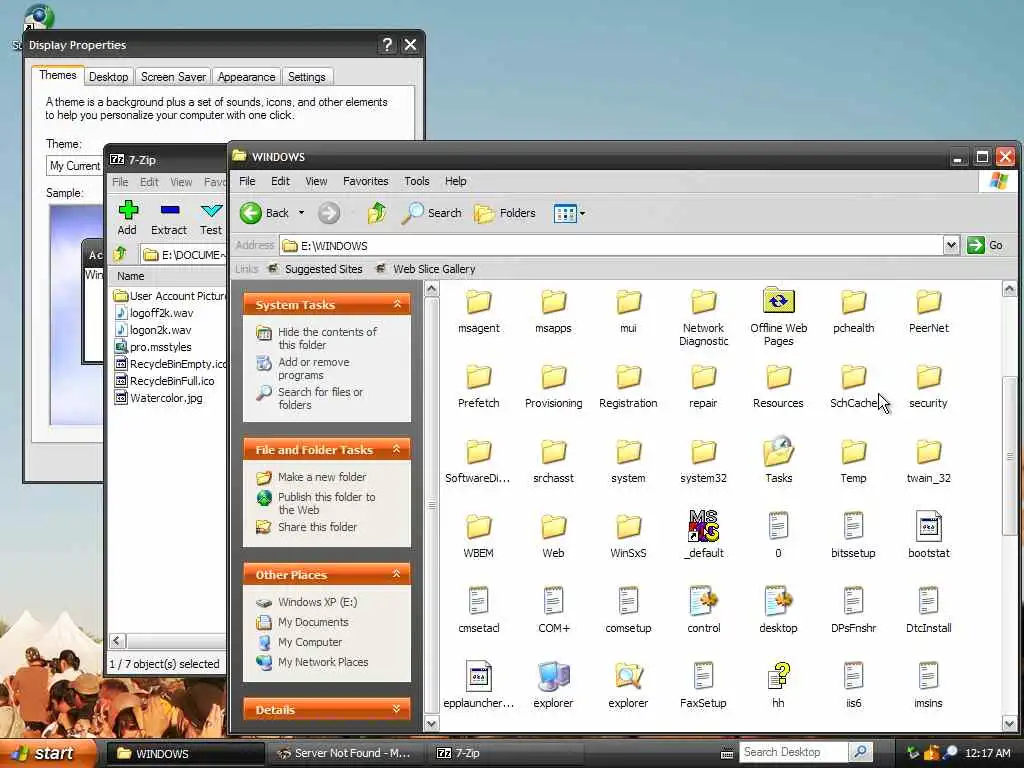The height and width of the screenshot is (768, 1024).
Task: Select logoff2k.wav in 7-Zip list
Action: (155, 313)
